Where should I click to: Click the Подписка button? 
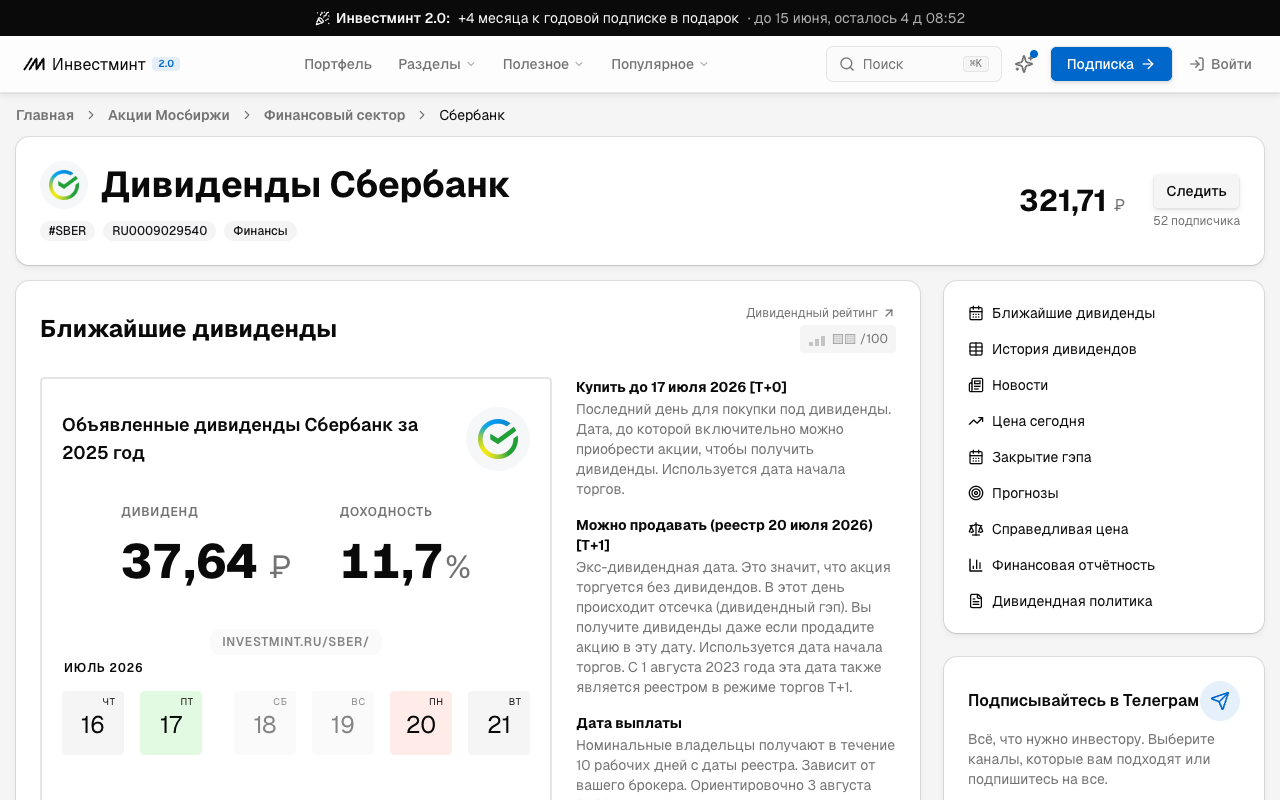pos(1111,64)
